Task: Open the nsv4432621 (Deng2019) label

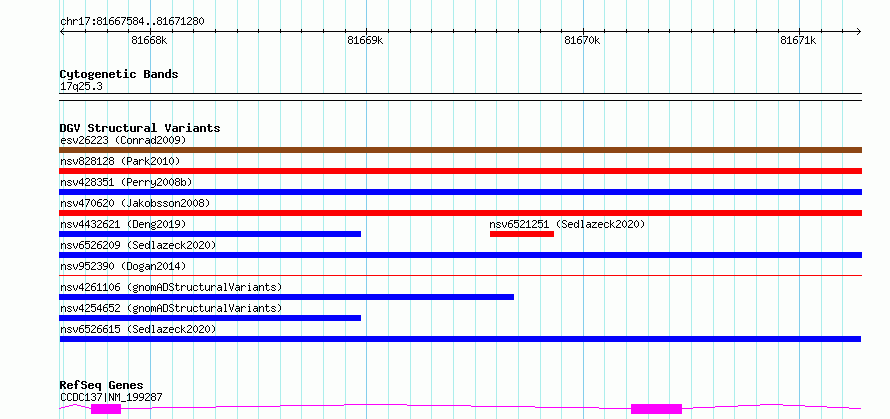Action: point(123,224)
